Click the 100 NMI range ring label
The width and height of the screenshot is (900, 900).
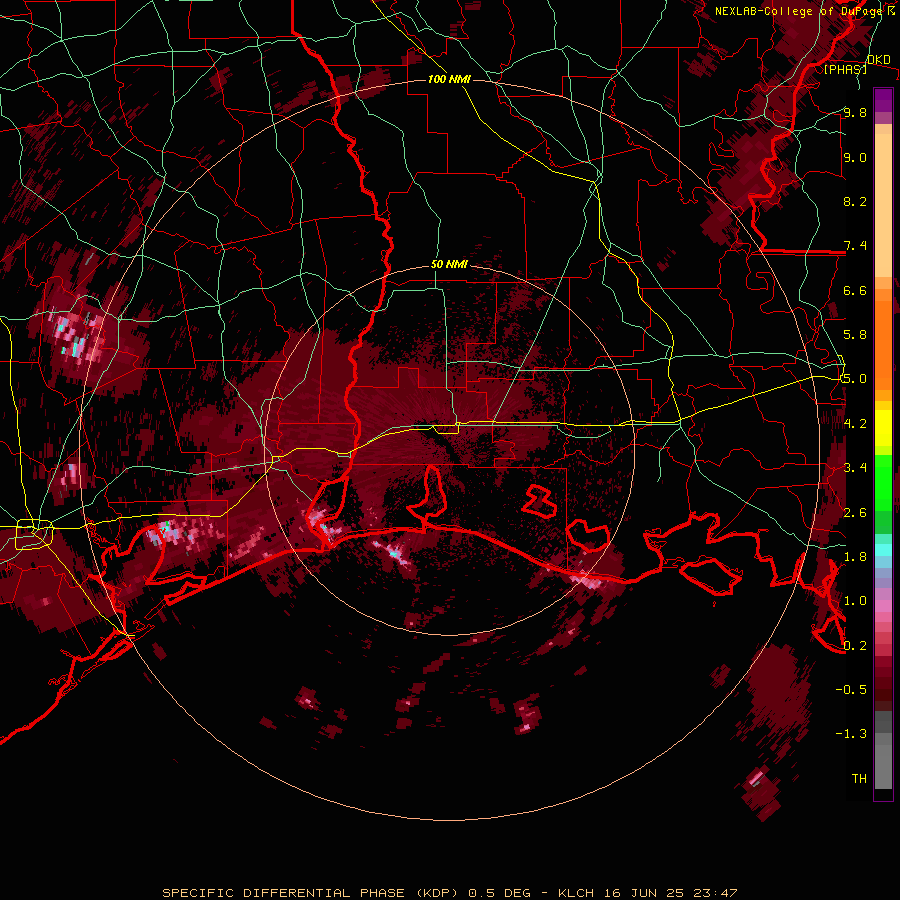pyautogui.click(x=449, y=79)
